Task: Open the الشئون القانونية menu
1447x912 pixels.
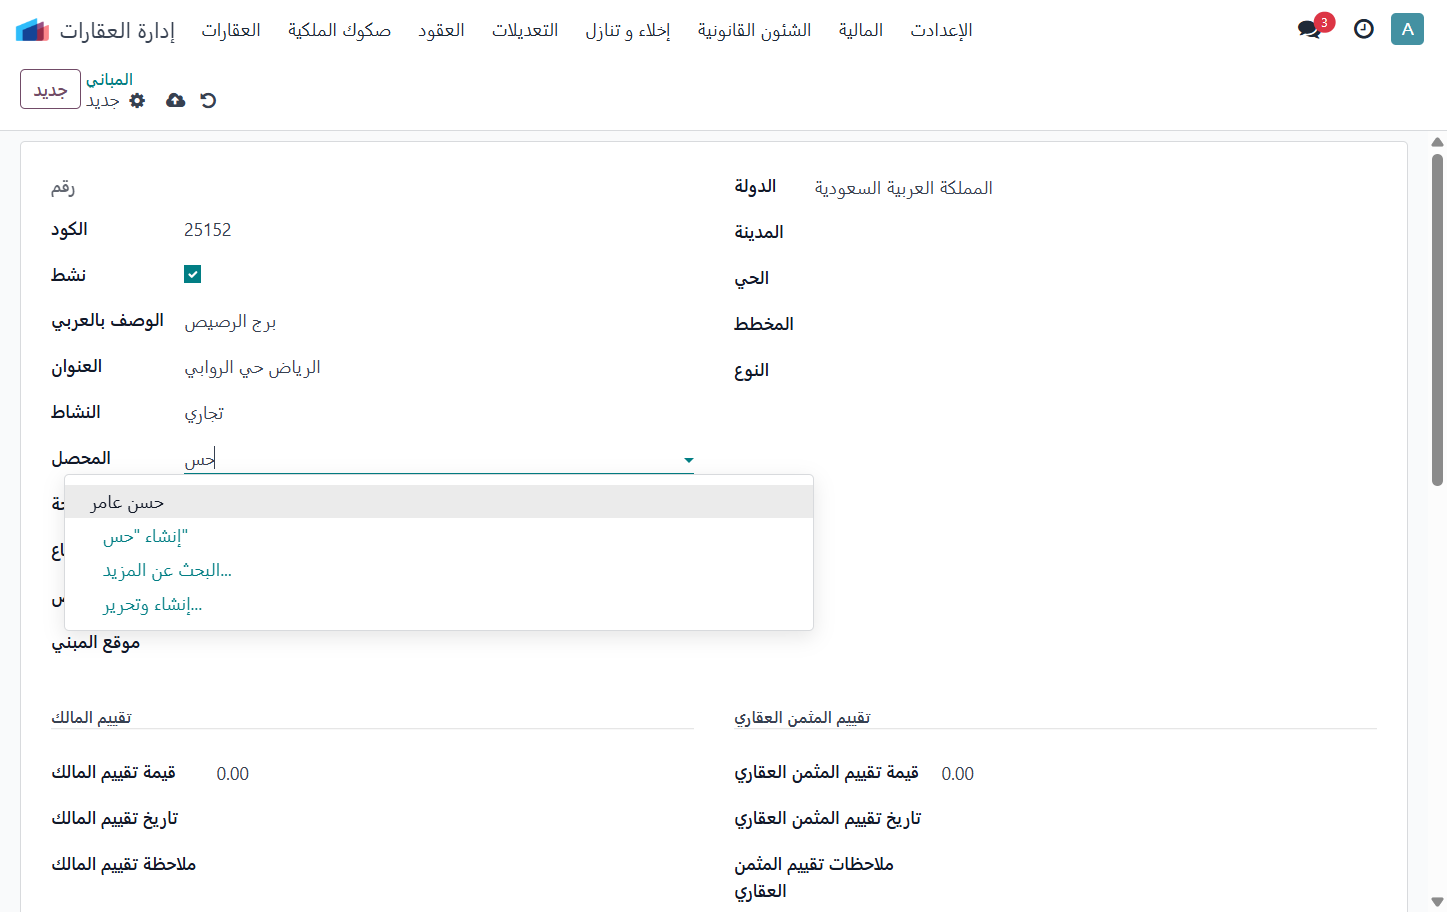Action: pyautogui.click(x=755, y=30)
